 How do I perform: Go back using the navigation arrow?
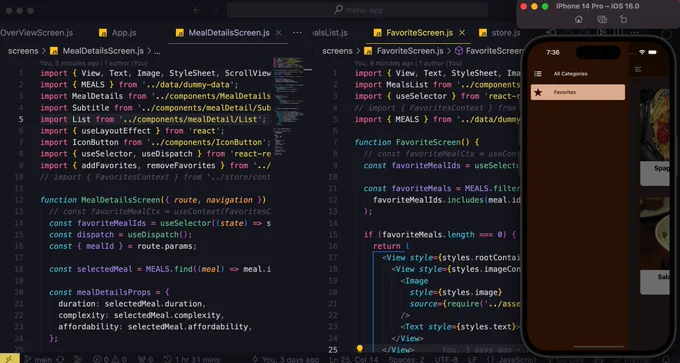pyautogui.click(x=197, y=10)
